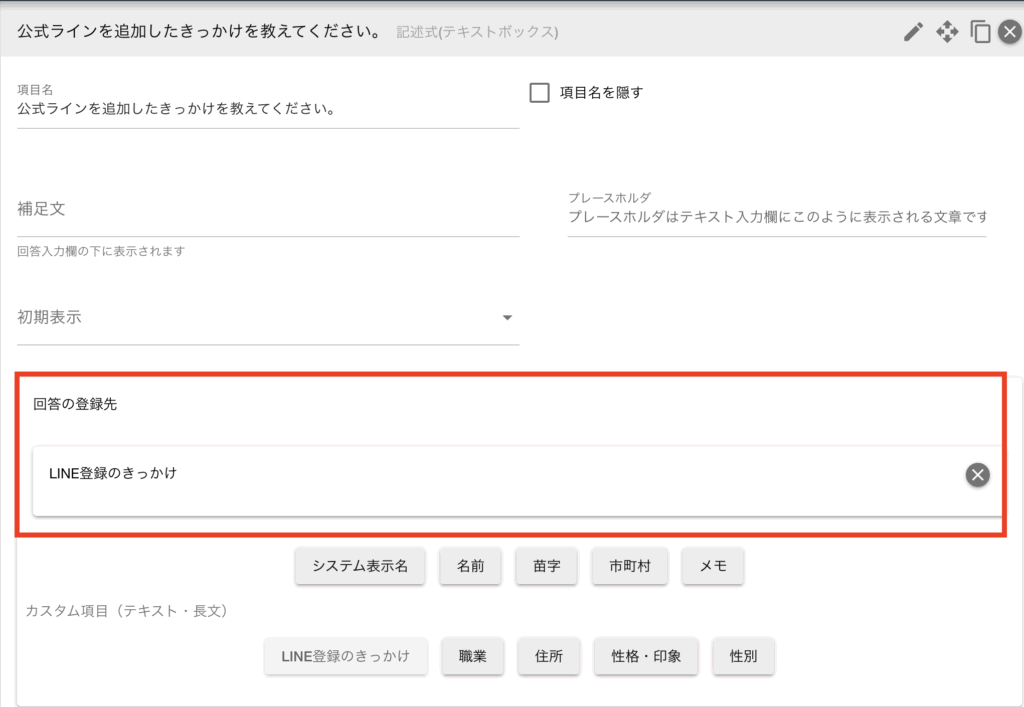Select the 性別 custom item
The width and height of the screenshot is (1024, 707).
click(743, 657)
